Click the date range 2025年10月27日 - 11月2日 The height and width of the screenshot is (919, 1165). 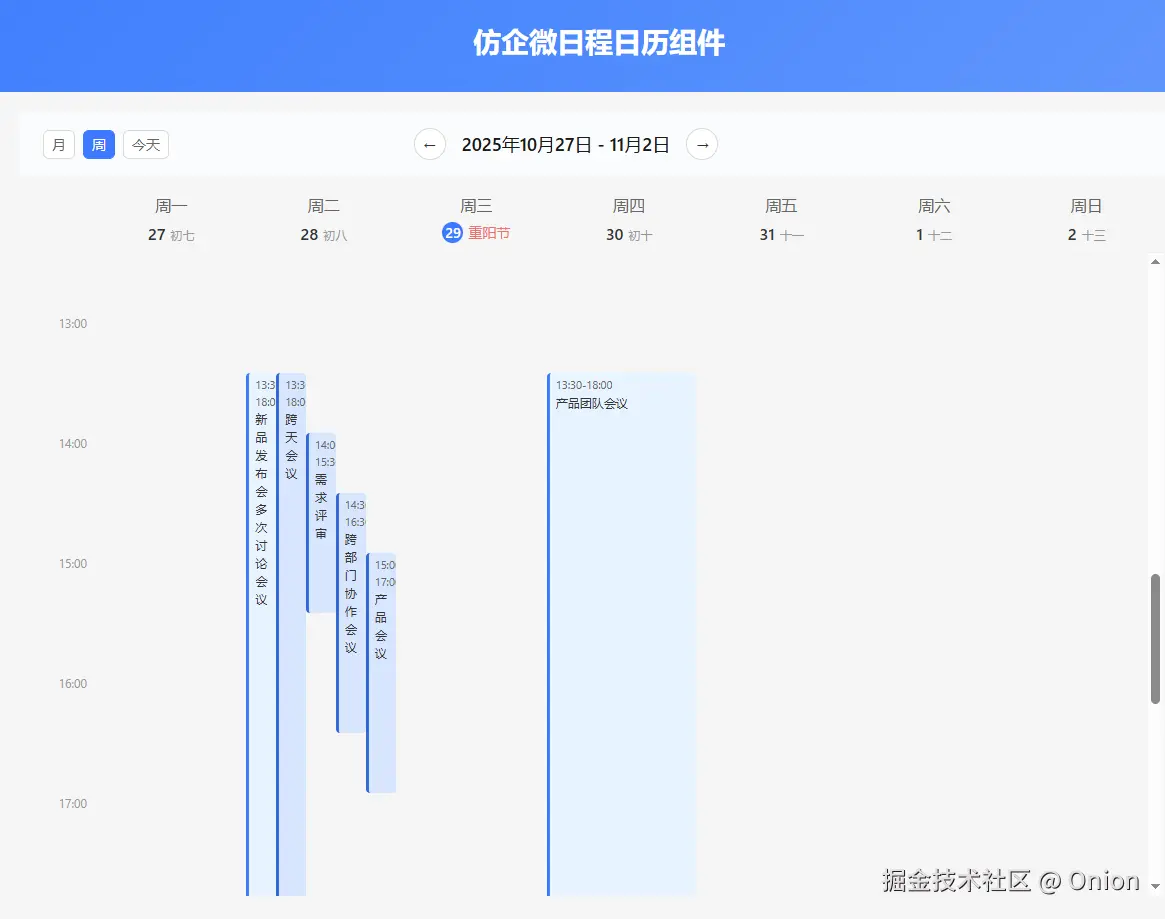click(565, 144)
